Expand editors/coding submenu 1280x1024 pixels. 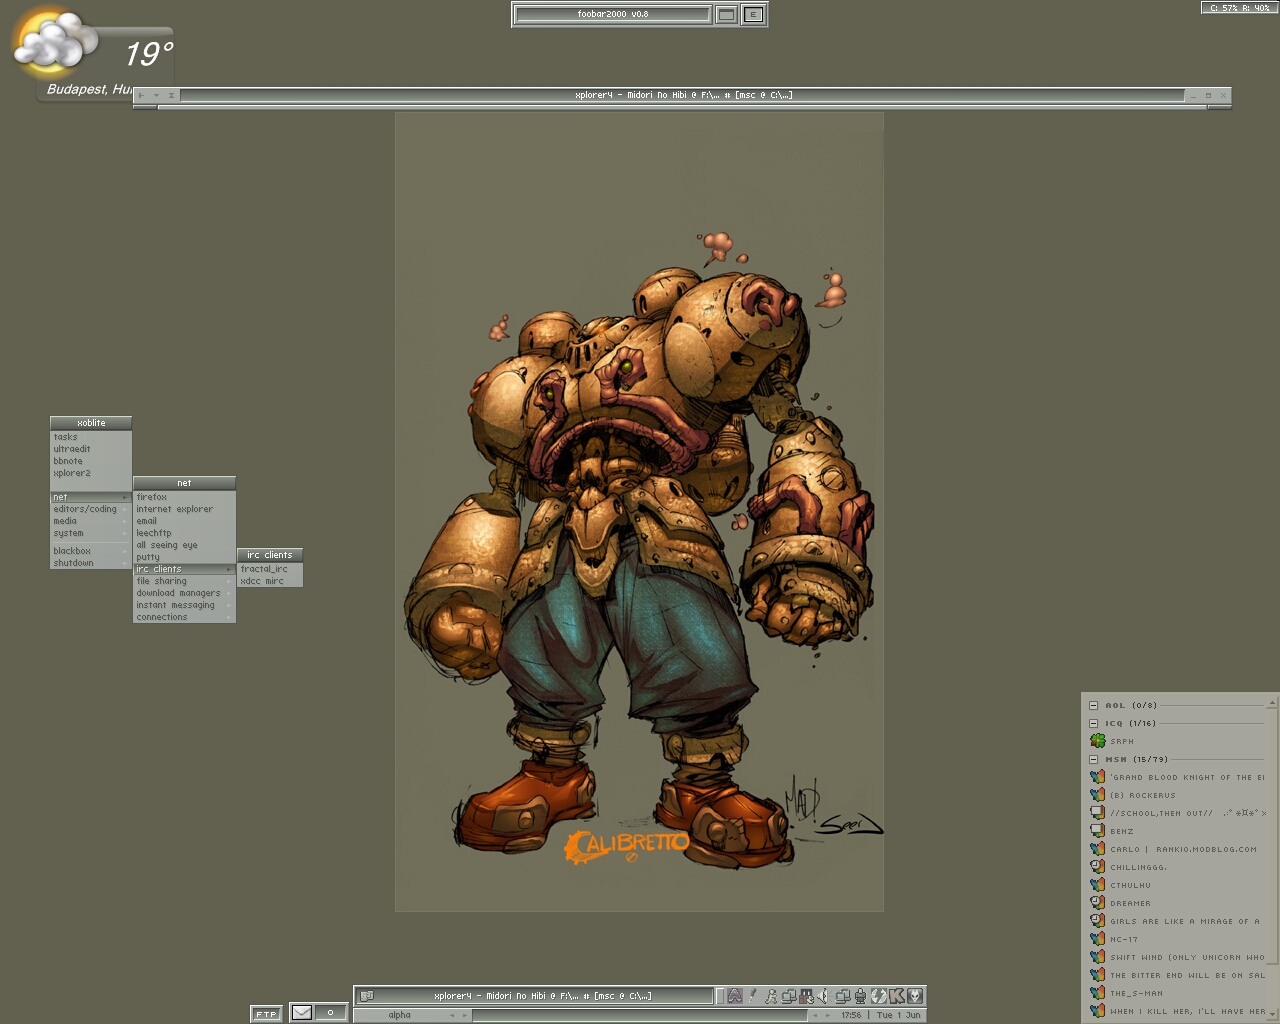click(91, 509)
